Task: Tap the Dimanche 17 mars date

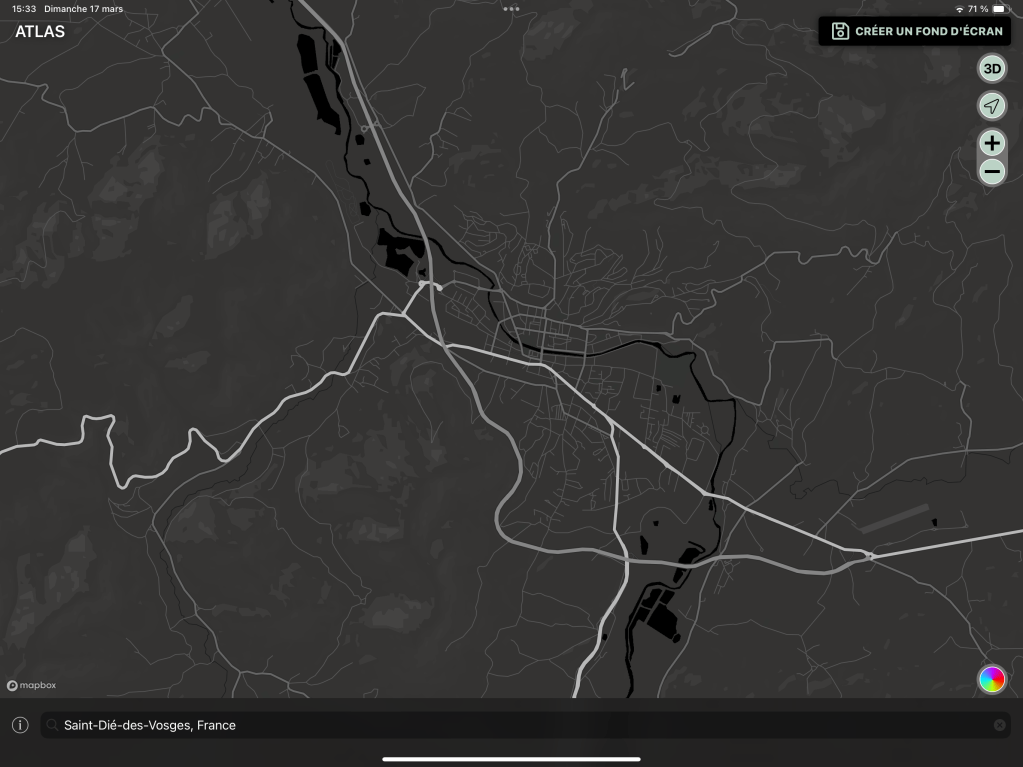Action: point(84,9)
